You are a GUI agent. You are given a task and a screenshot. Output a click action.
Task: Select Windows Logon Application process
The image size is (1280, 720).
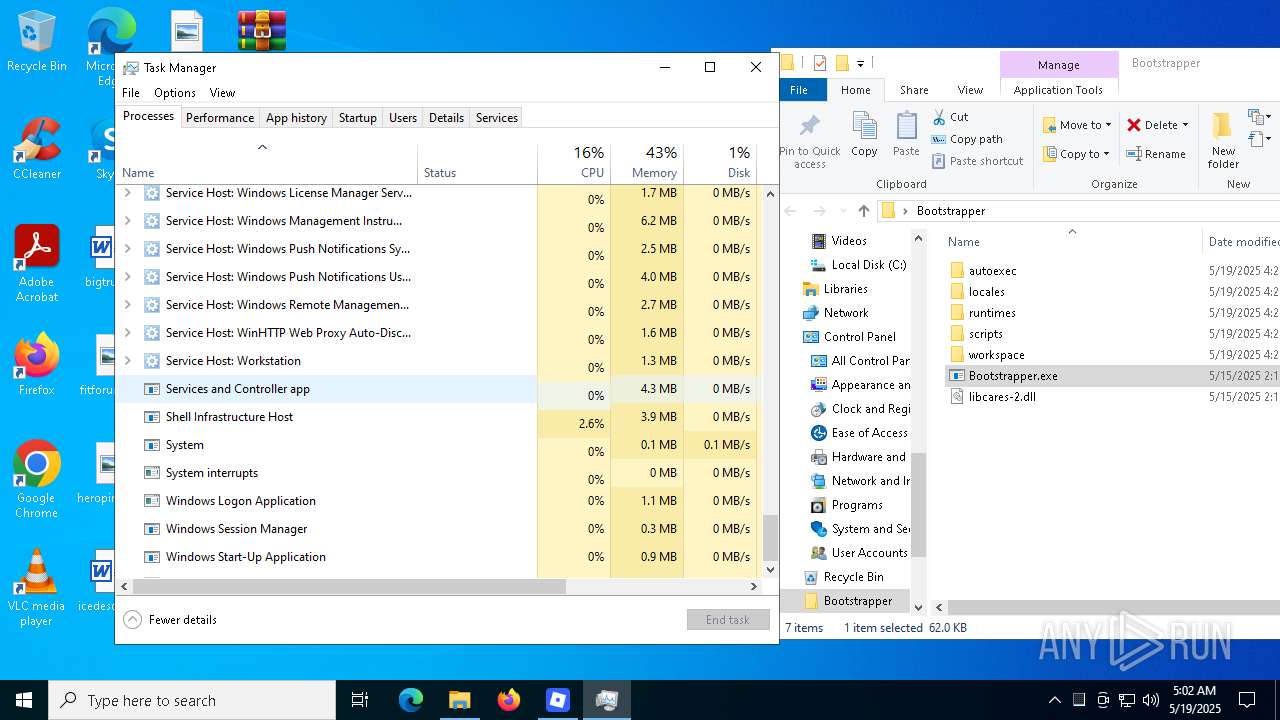click(x=326, y=501)
